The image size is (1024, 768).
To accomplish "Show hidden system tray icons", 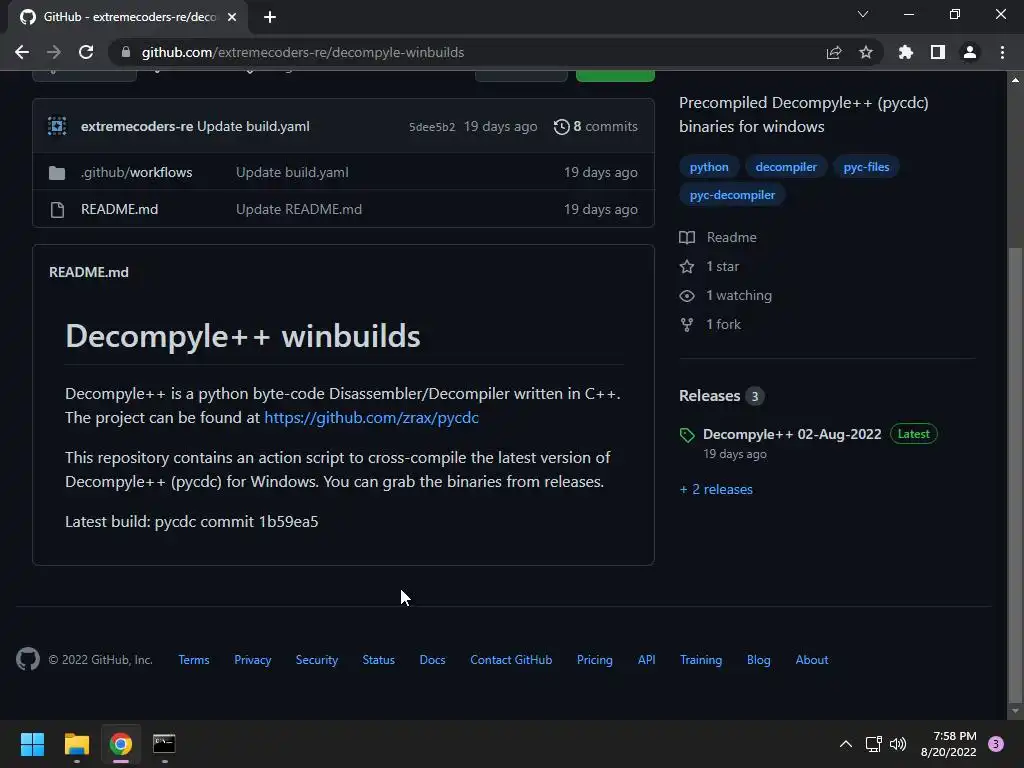I will 845,744.
